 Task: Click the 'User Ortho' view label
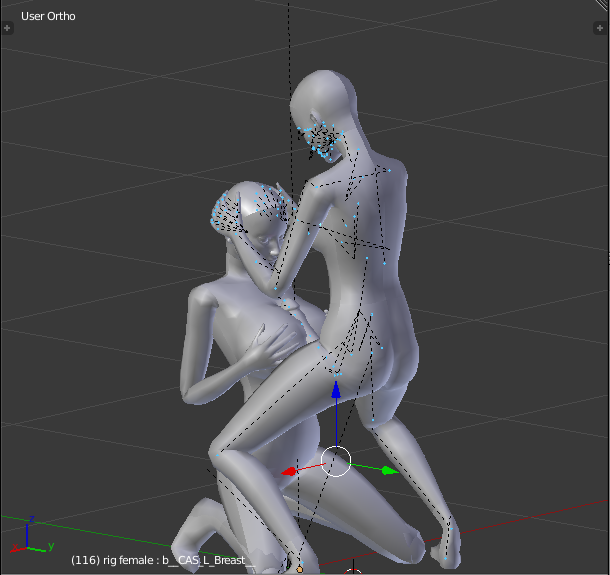coord(48,16)
